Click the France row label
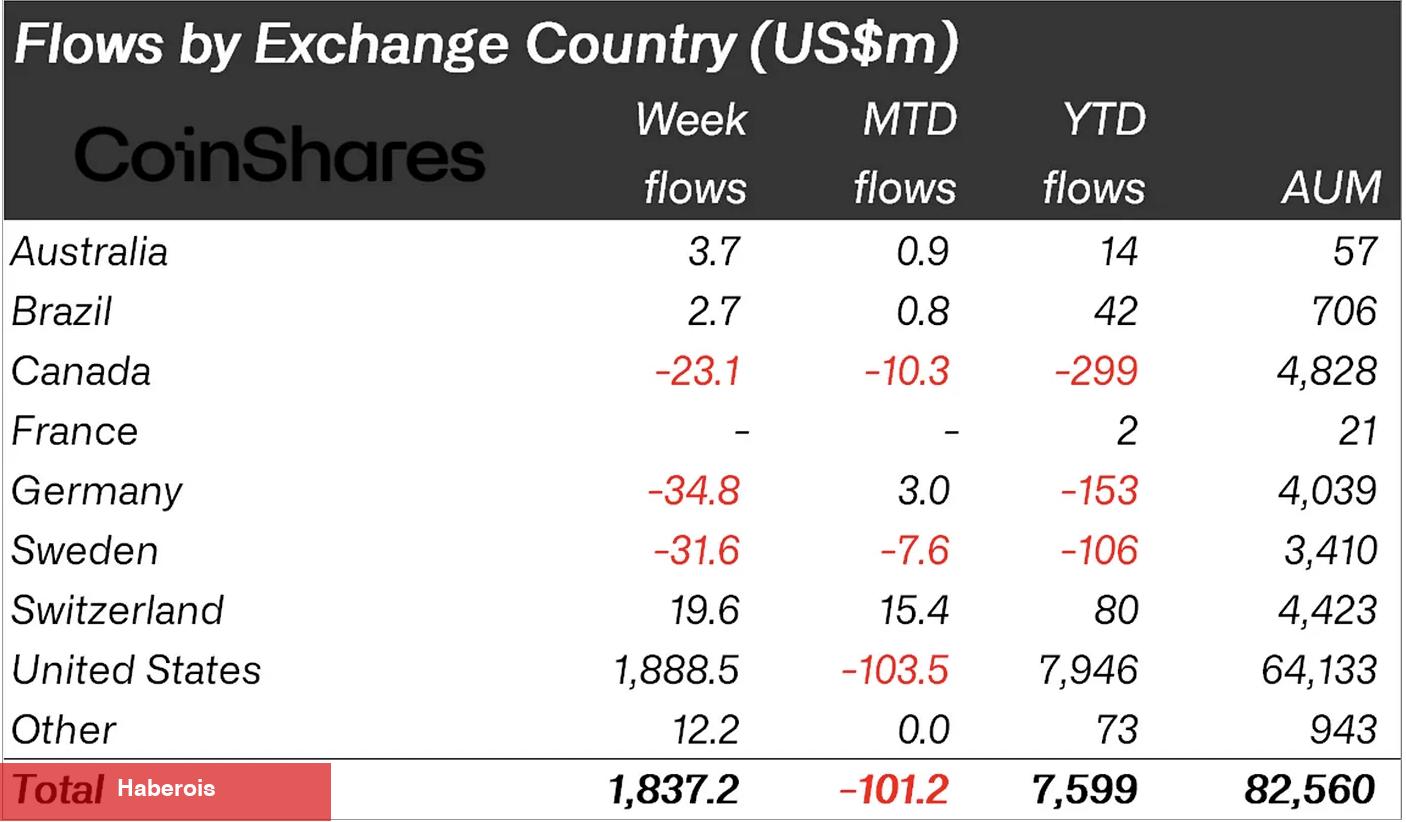The height and width of the screenshot is (822, 1406). pos(74,431)
